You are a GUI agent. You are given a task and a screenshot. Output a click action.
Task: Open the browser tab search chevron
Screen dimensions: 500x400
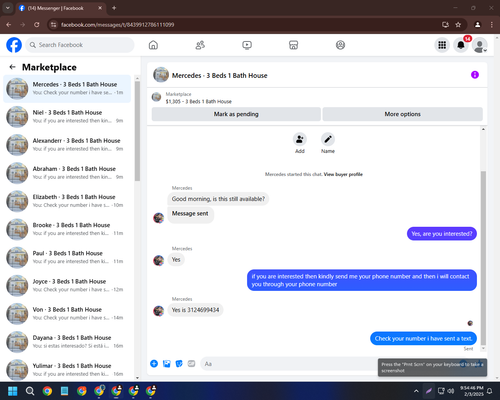click(7, 8)
